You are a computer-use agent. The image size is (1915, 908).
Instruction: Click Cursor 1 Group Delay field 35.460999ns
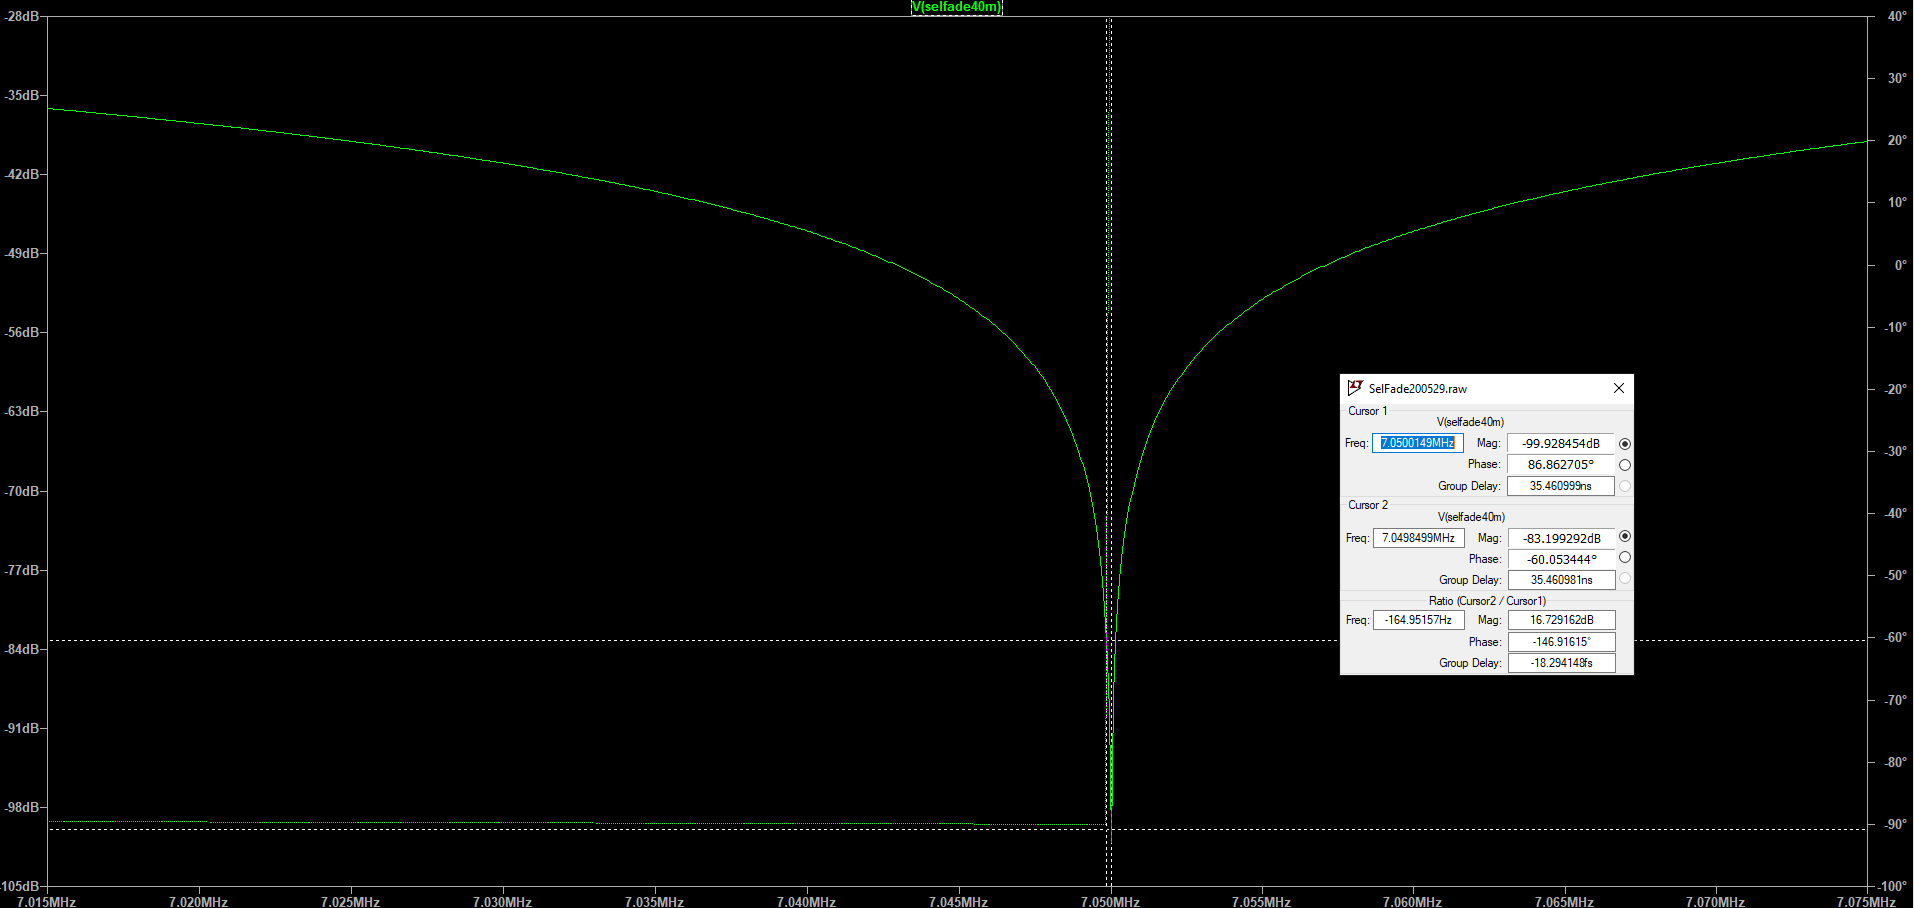pos(1561,486)
